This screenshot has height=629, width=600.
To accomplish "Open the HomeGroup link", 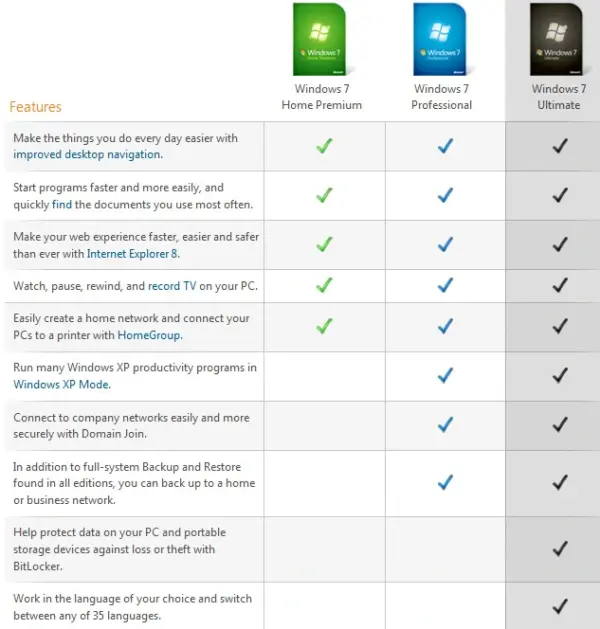I will tap(150, 335).
